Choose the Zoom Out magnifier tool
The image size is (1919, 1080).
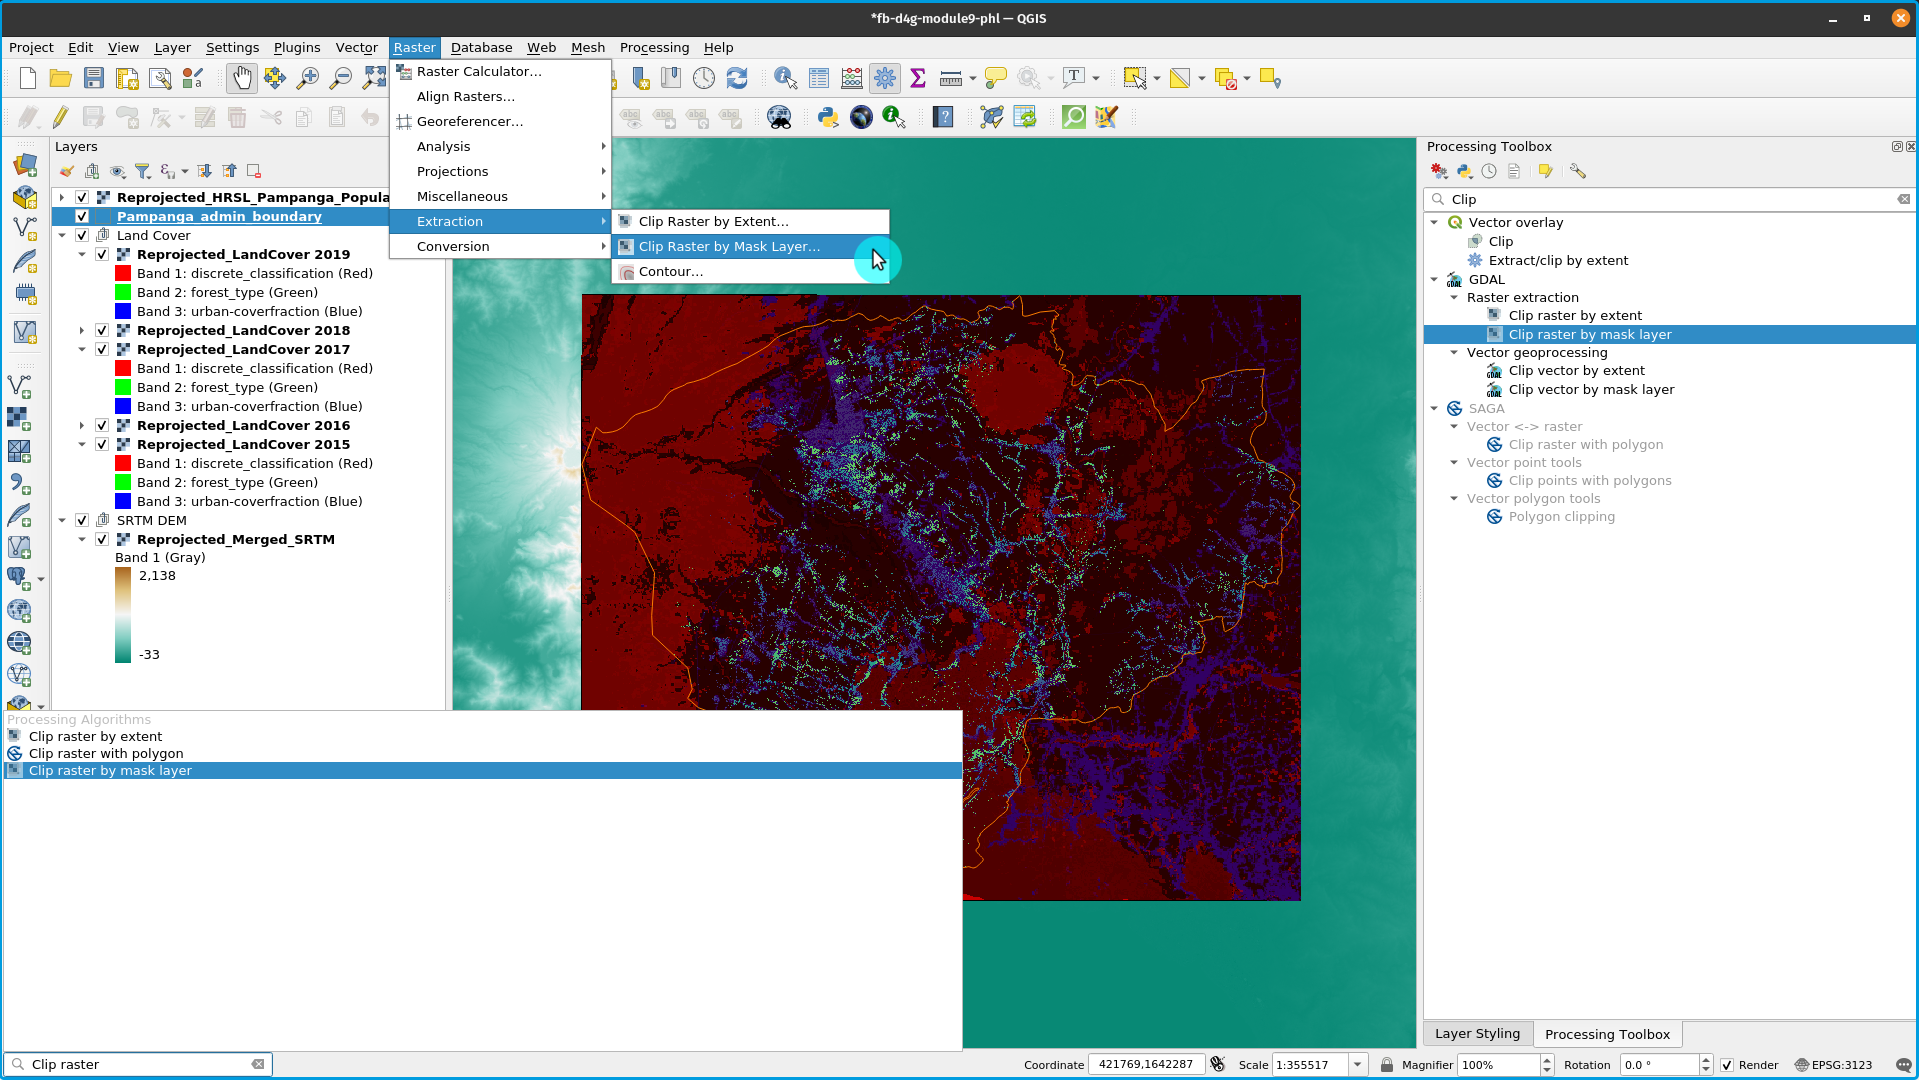pyautogui.click(x=341, y=78)
